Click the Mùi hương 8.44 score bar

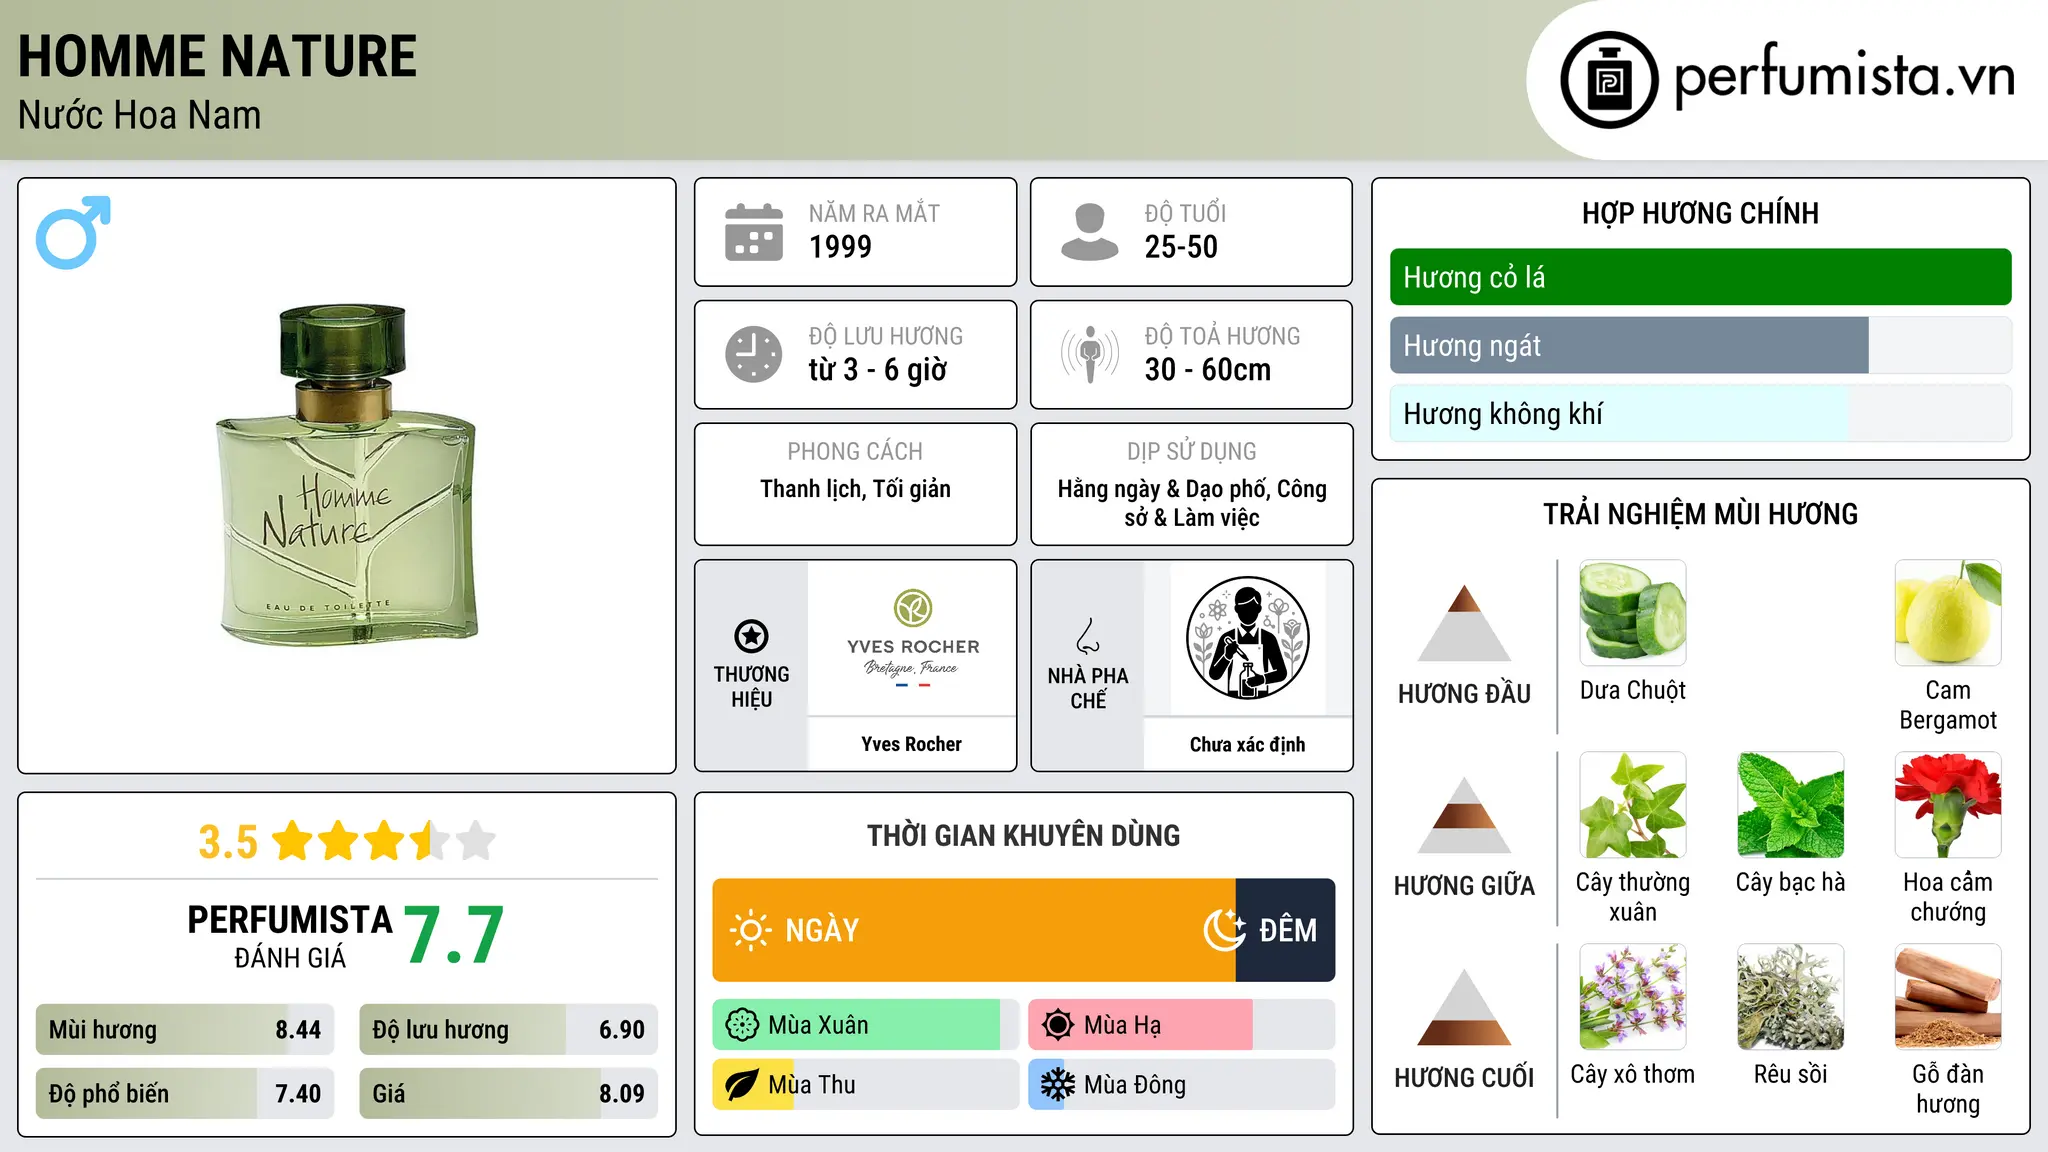(x=185, y=1030)
